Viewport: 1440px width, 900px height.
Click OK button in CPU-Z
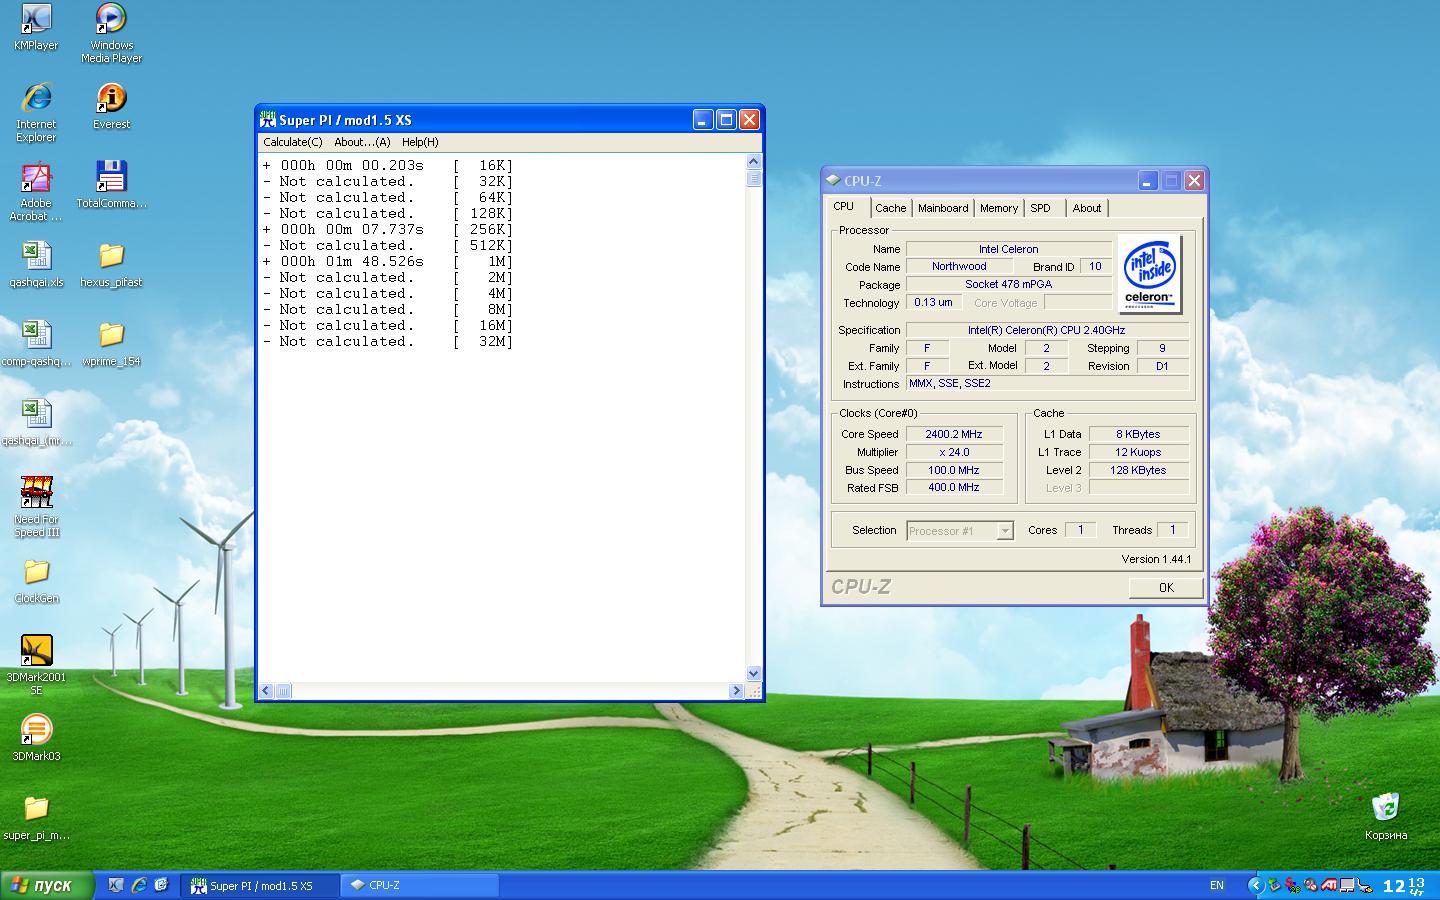coord(1166,587)
